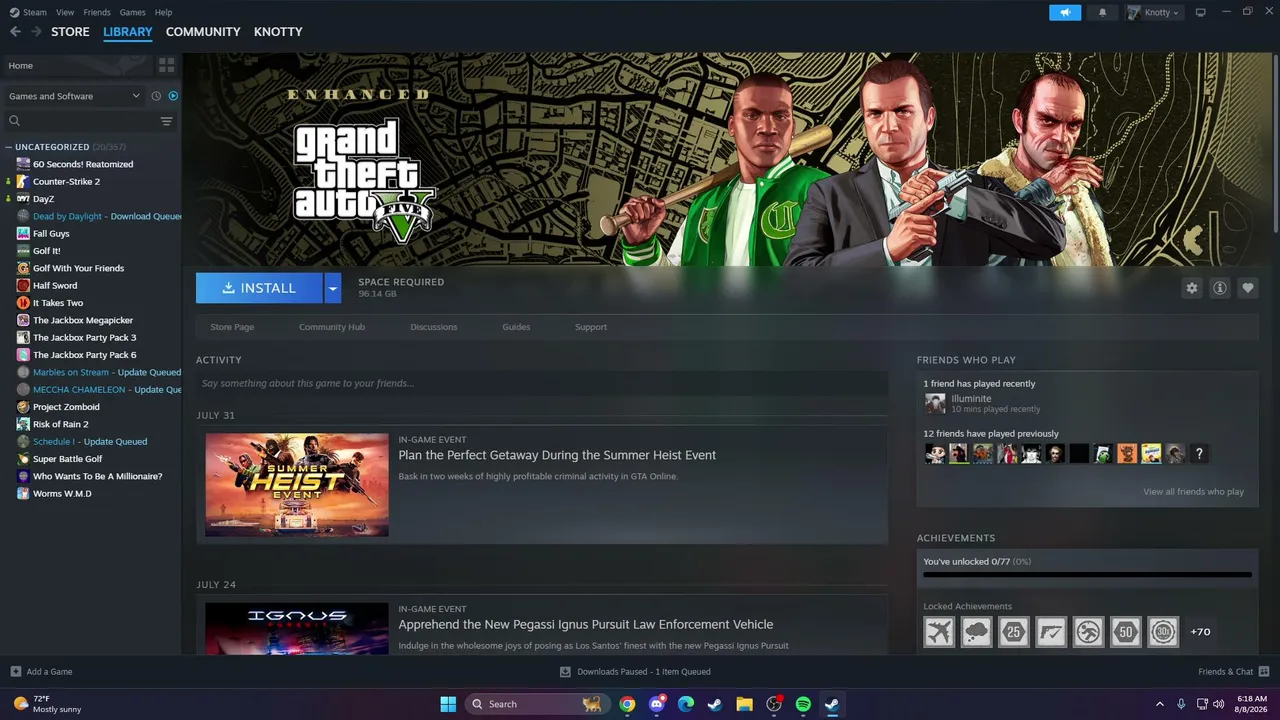
Task: Open the notifications bell
Action: click(1103, 12)
